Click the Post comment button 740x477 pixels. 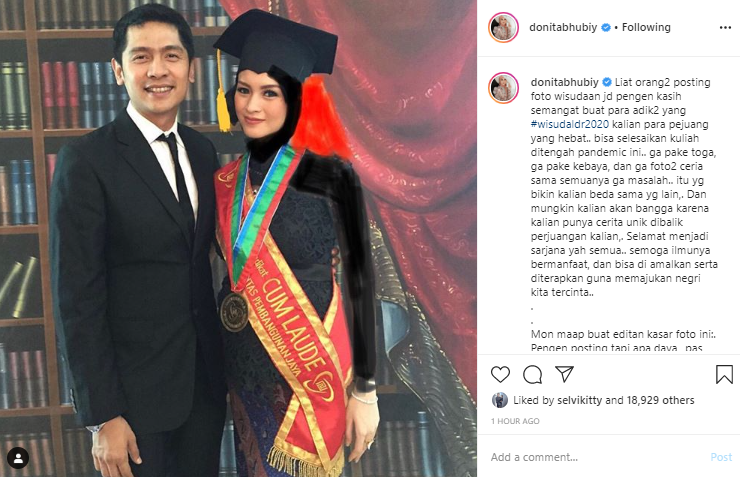(721, 457)
